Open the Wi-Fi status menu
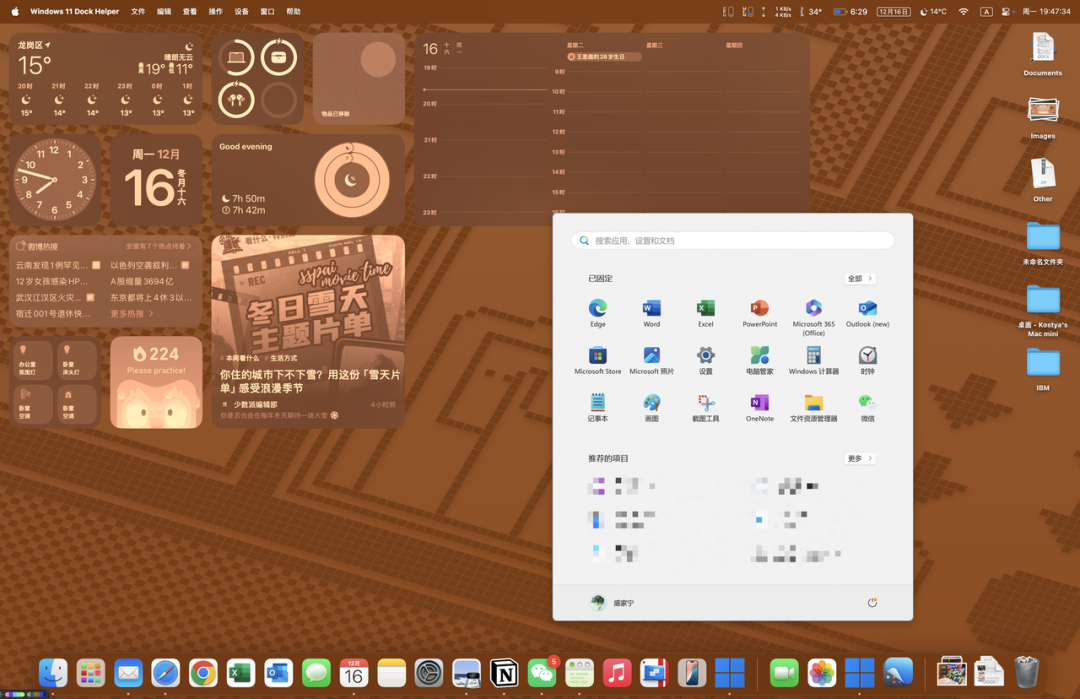Image resolution: width=1080 pixels, height=699 pixels. (964, 11)
